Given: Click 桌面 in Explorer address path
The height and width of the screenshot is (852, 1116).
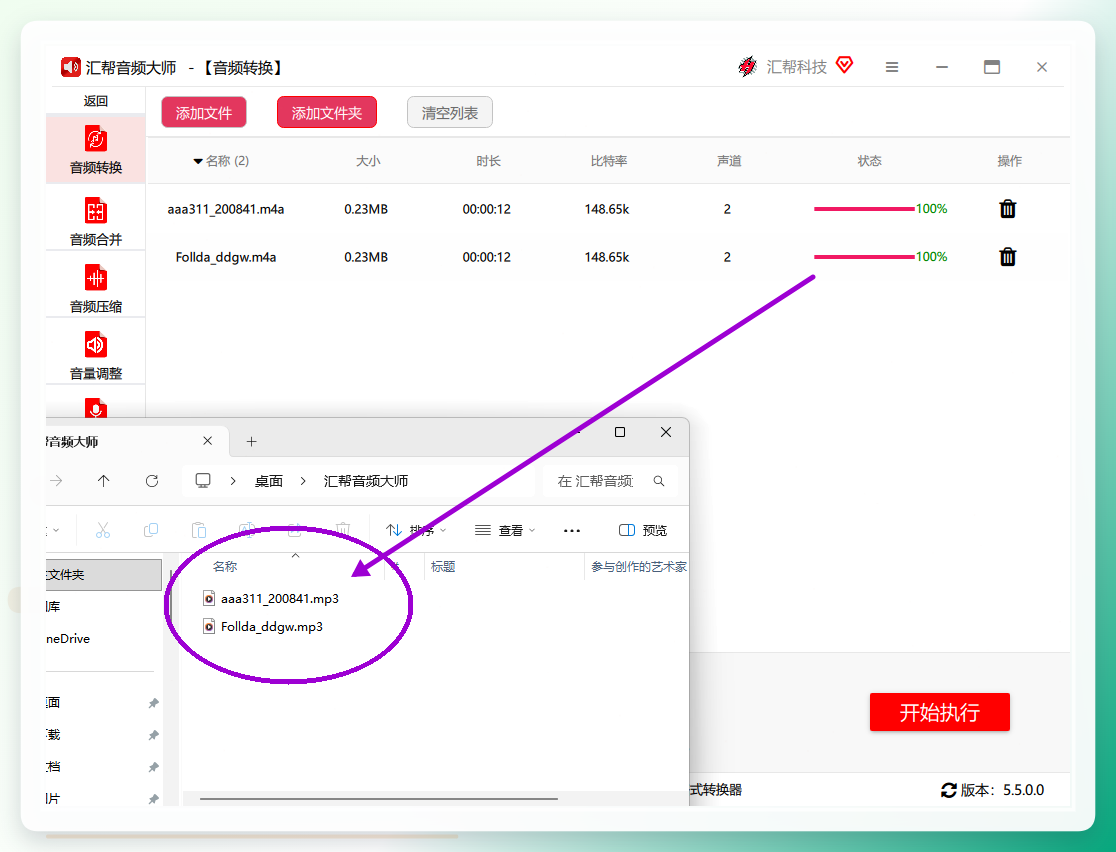Looking at the screenshot, I should [x=269, y=481].
